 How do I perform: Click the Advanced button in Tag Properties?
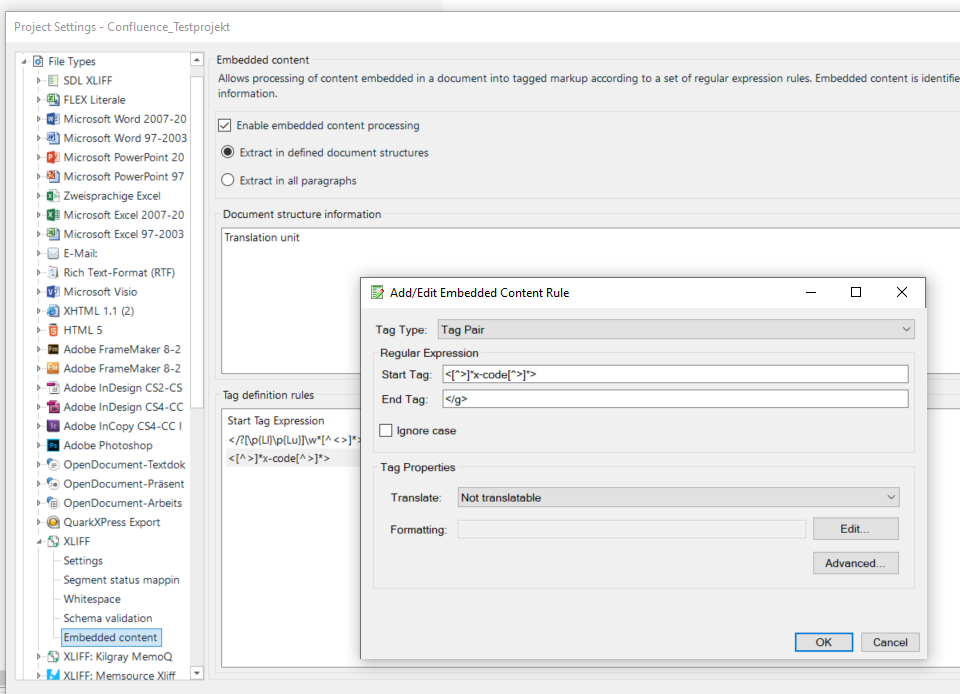(x=855, y=563)
